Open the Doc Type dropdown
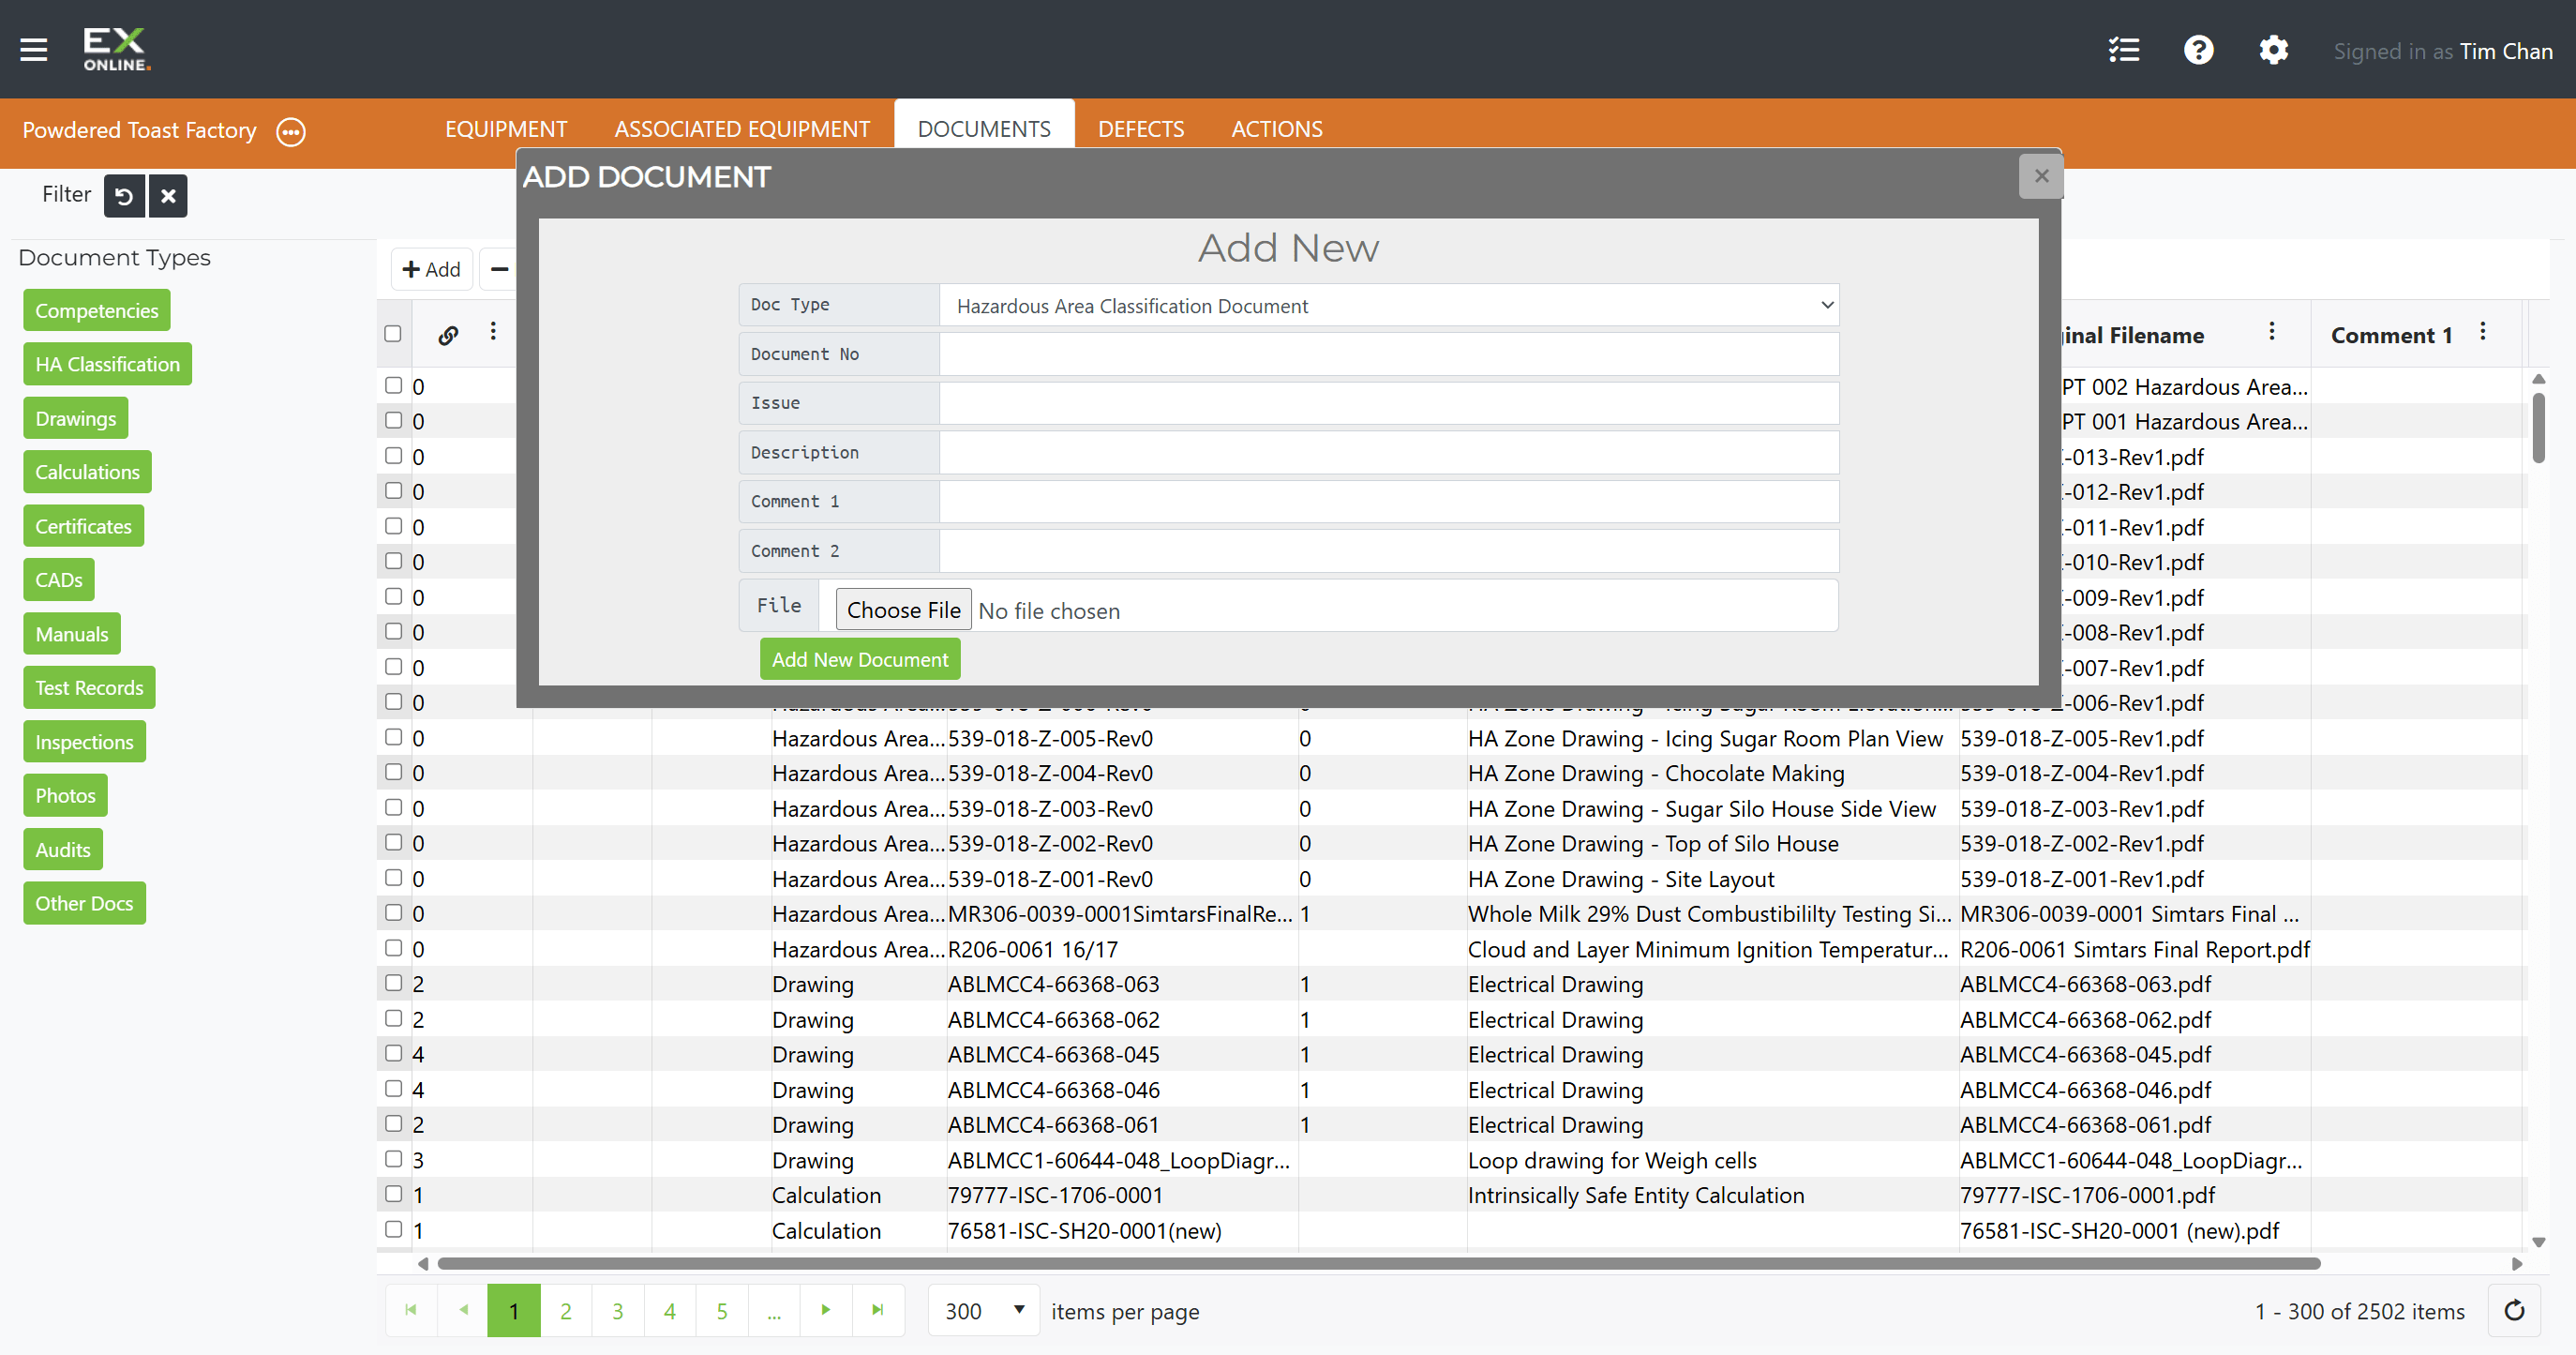Screen dimensions: 2576x1355 pos(1388,306)
